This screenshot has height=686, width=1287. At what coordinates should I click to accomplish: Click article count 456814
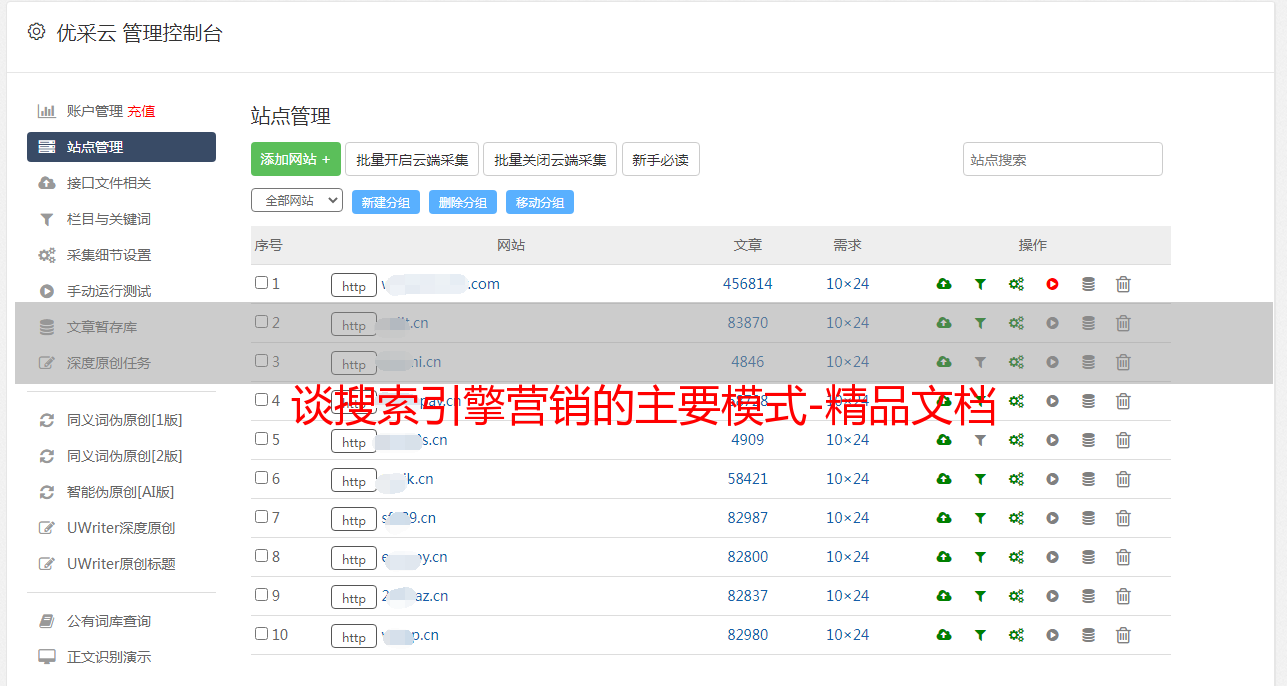(748, 284)
